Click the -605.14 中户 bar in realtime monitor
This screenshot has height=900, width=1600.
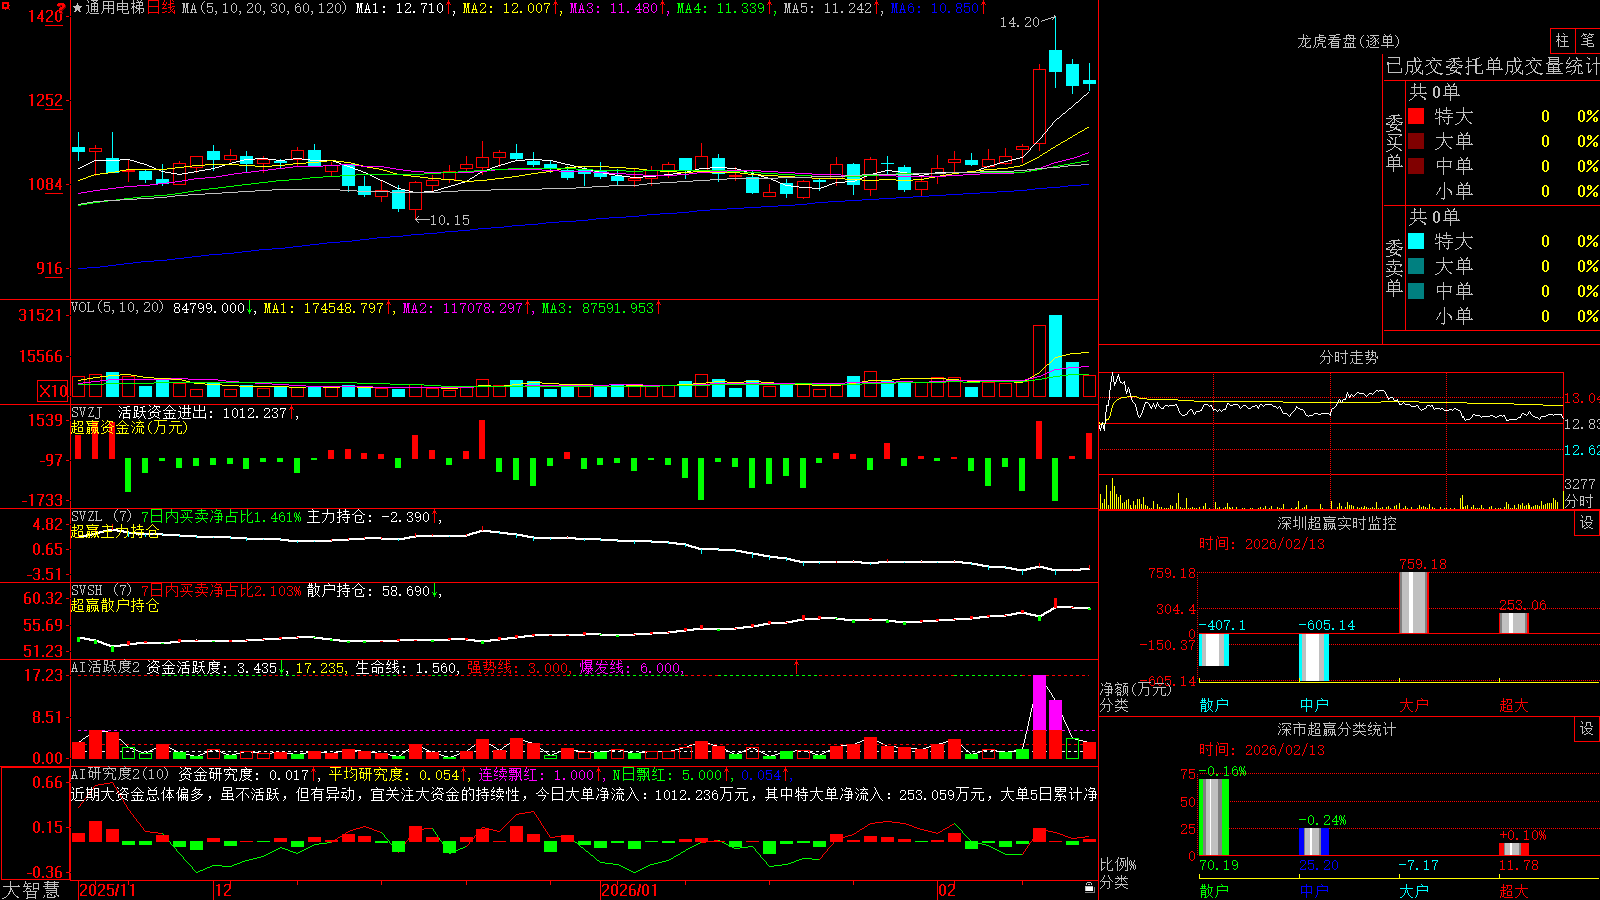pos(1313,657)
